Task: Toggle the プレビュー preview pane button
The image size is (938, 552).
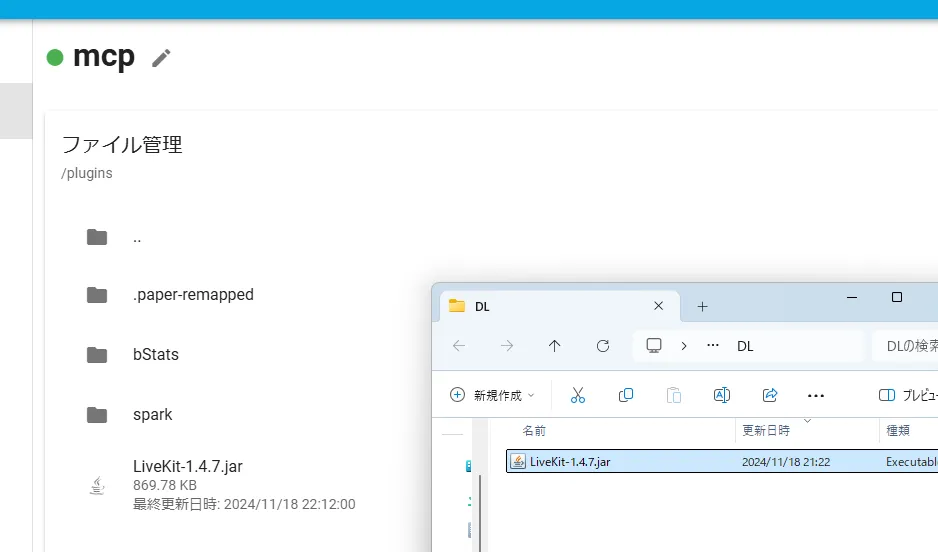Action: click(907, 395)
